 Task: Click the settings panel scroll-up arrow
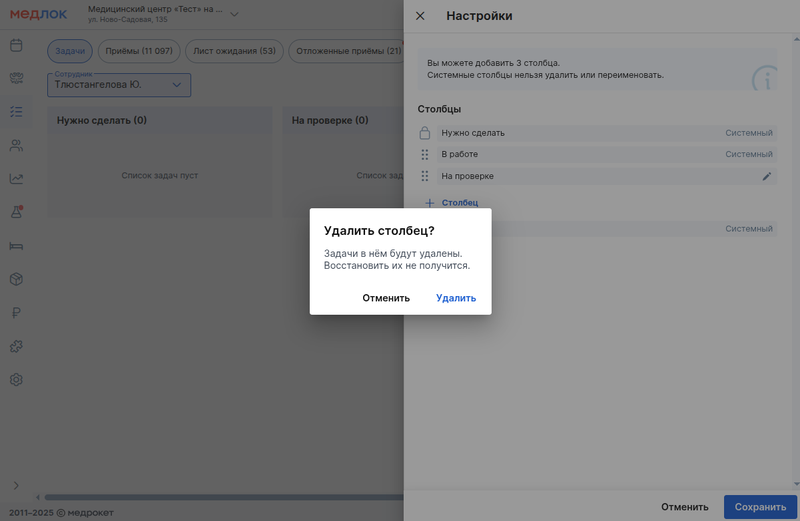[x=796, y=39]
